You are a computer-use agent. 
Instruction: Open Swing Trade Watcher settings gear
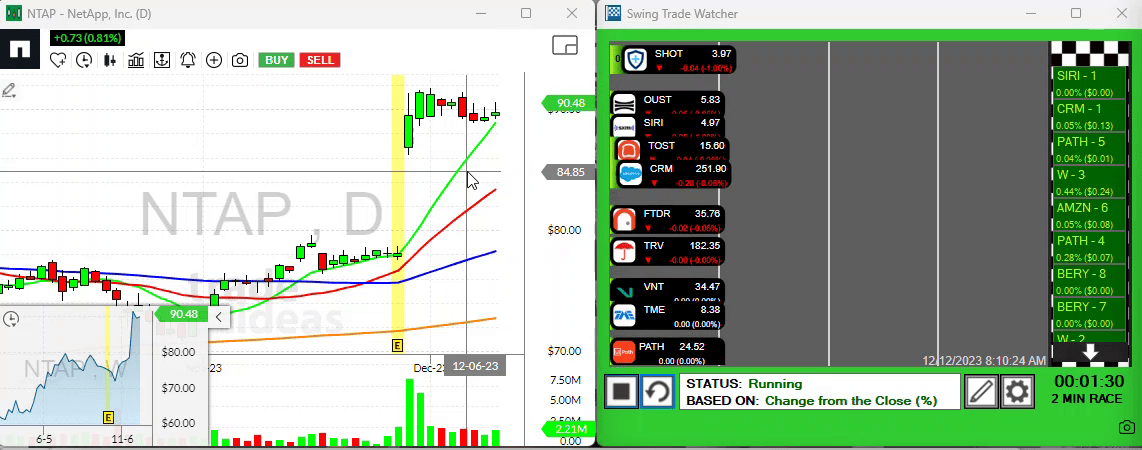point(1017,392)
